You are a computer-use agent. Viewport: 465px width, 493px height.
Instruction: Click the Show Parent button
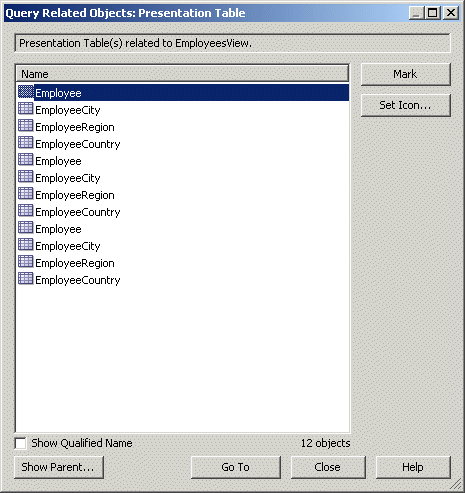[59, 467]
